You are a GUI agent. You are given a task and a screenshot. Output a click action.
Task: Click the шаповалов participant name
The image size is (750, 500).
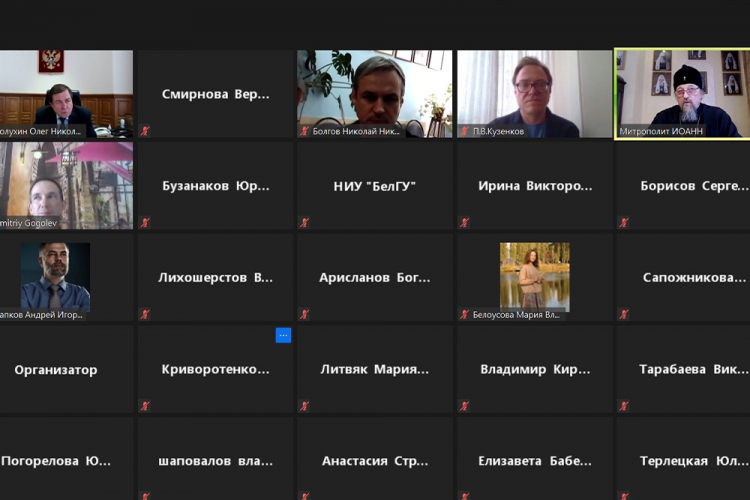pos(215,461)
